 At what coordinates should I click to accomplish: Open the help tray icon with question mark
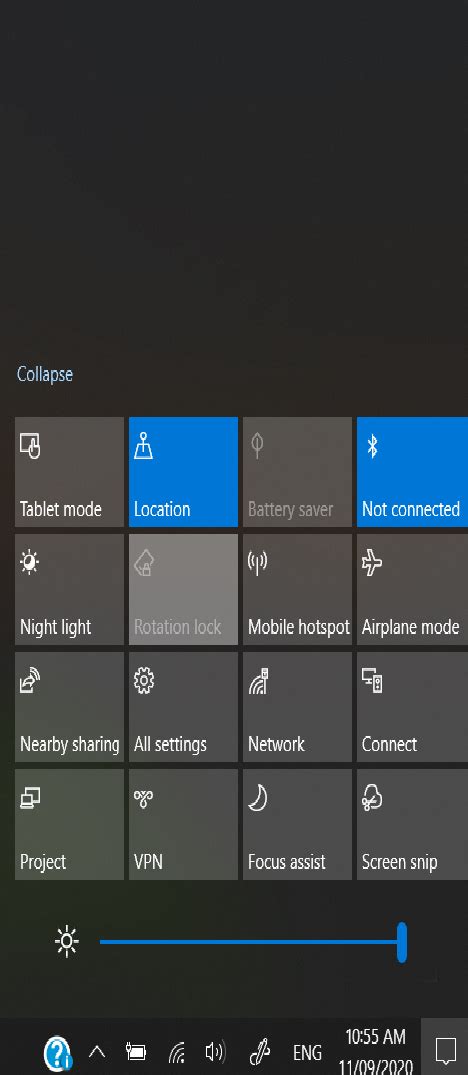(x=58, y=1052)
